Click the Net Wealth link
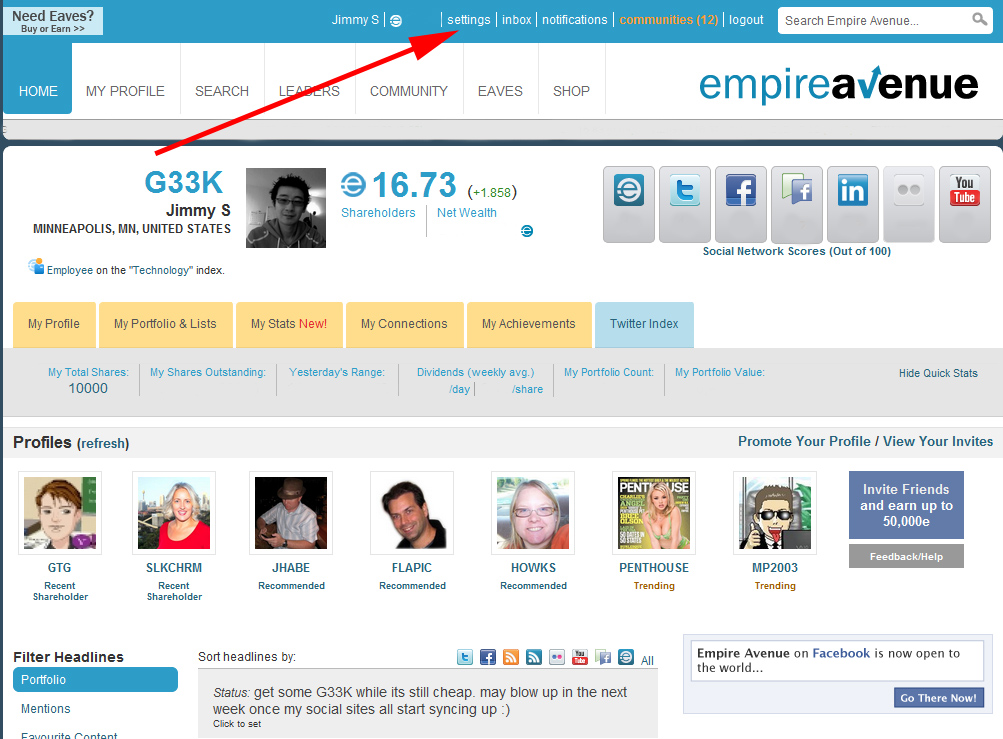1003x739 pixels. tap(467, 212)
